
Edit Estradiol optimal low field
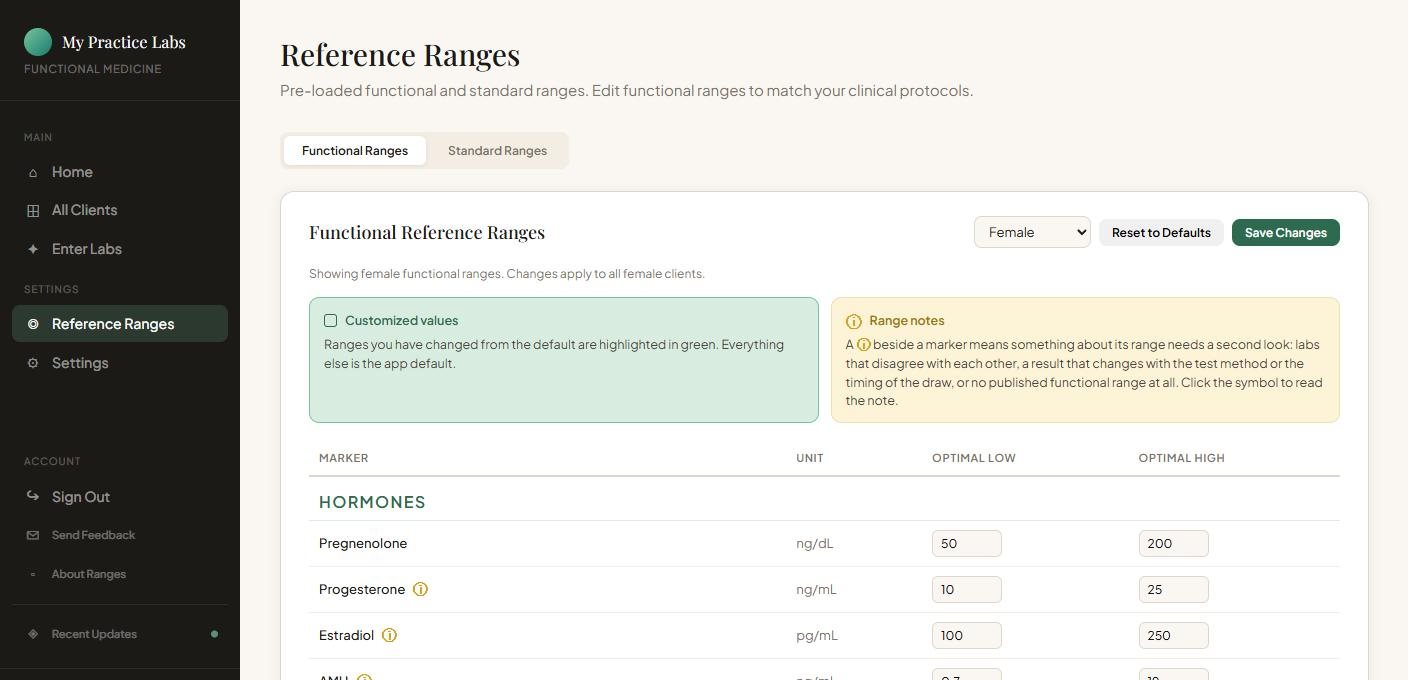(x=966, y=635)
